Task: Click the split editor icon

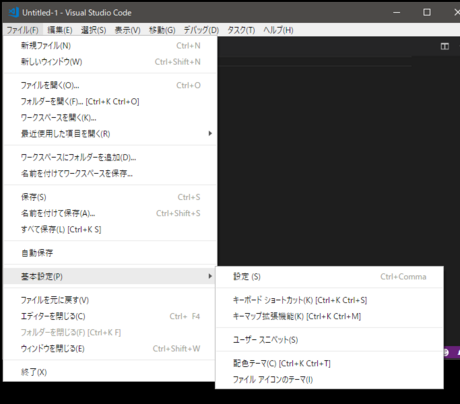Action: click(445, 46)
